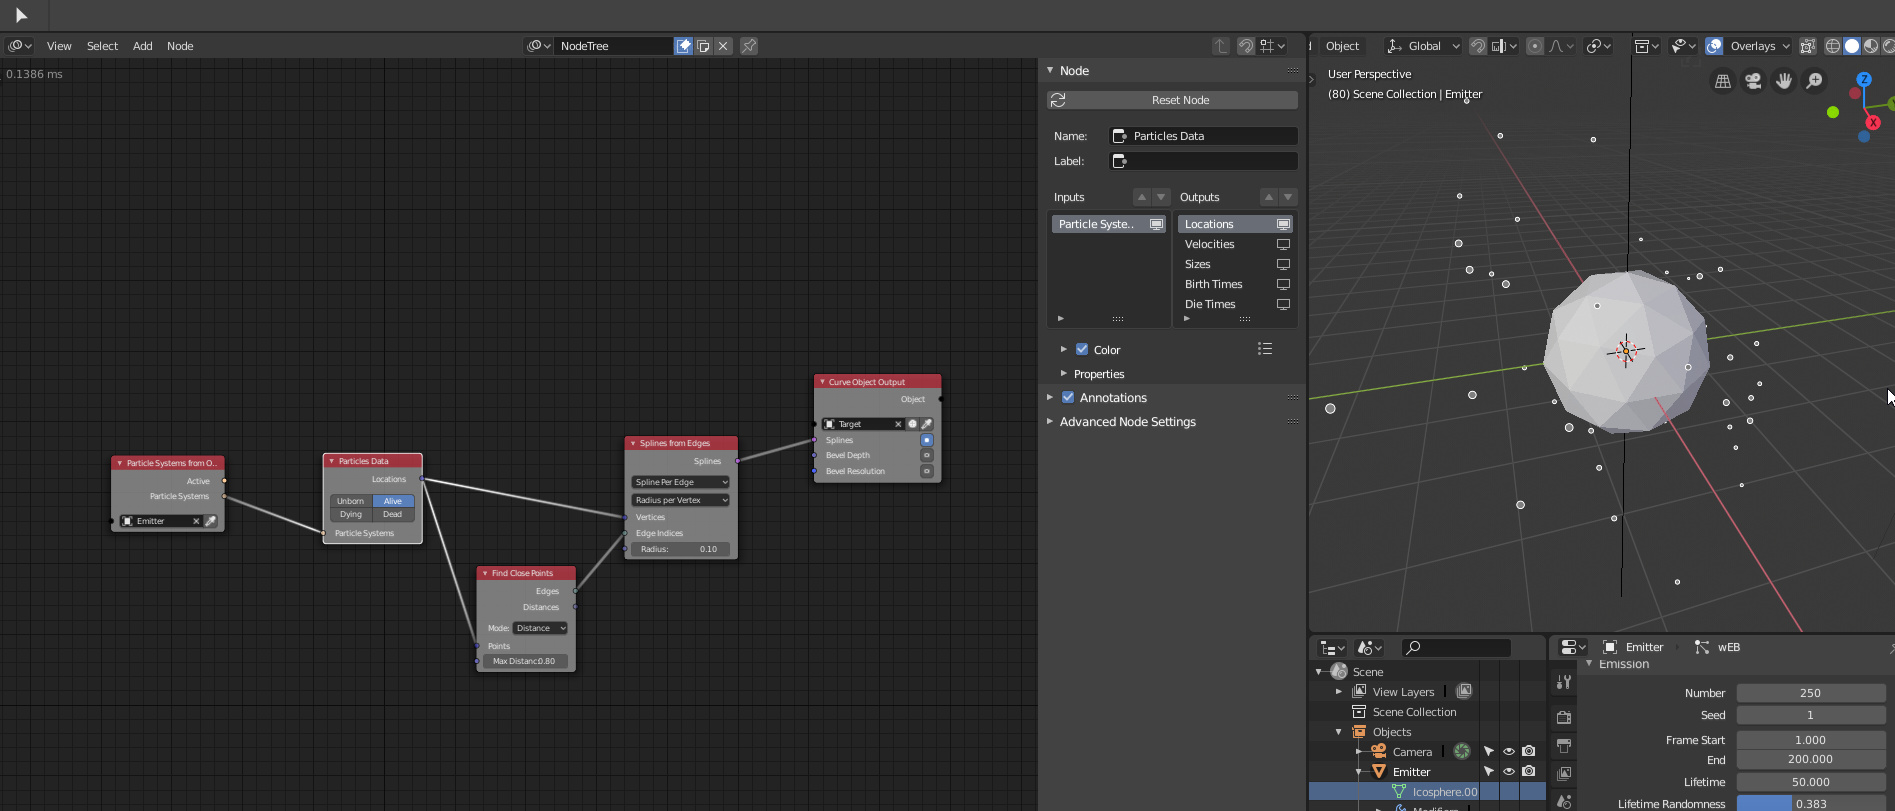The image size is (1895, 811).
Task: Click the node Name field Particles Data
Action: pyautogui.click(x=1204, y=136)
